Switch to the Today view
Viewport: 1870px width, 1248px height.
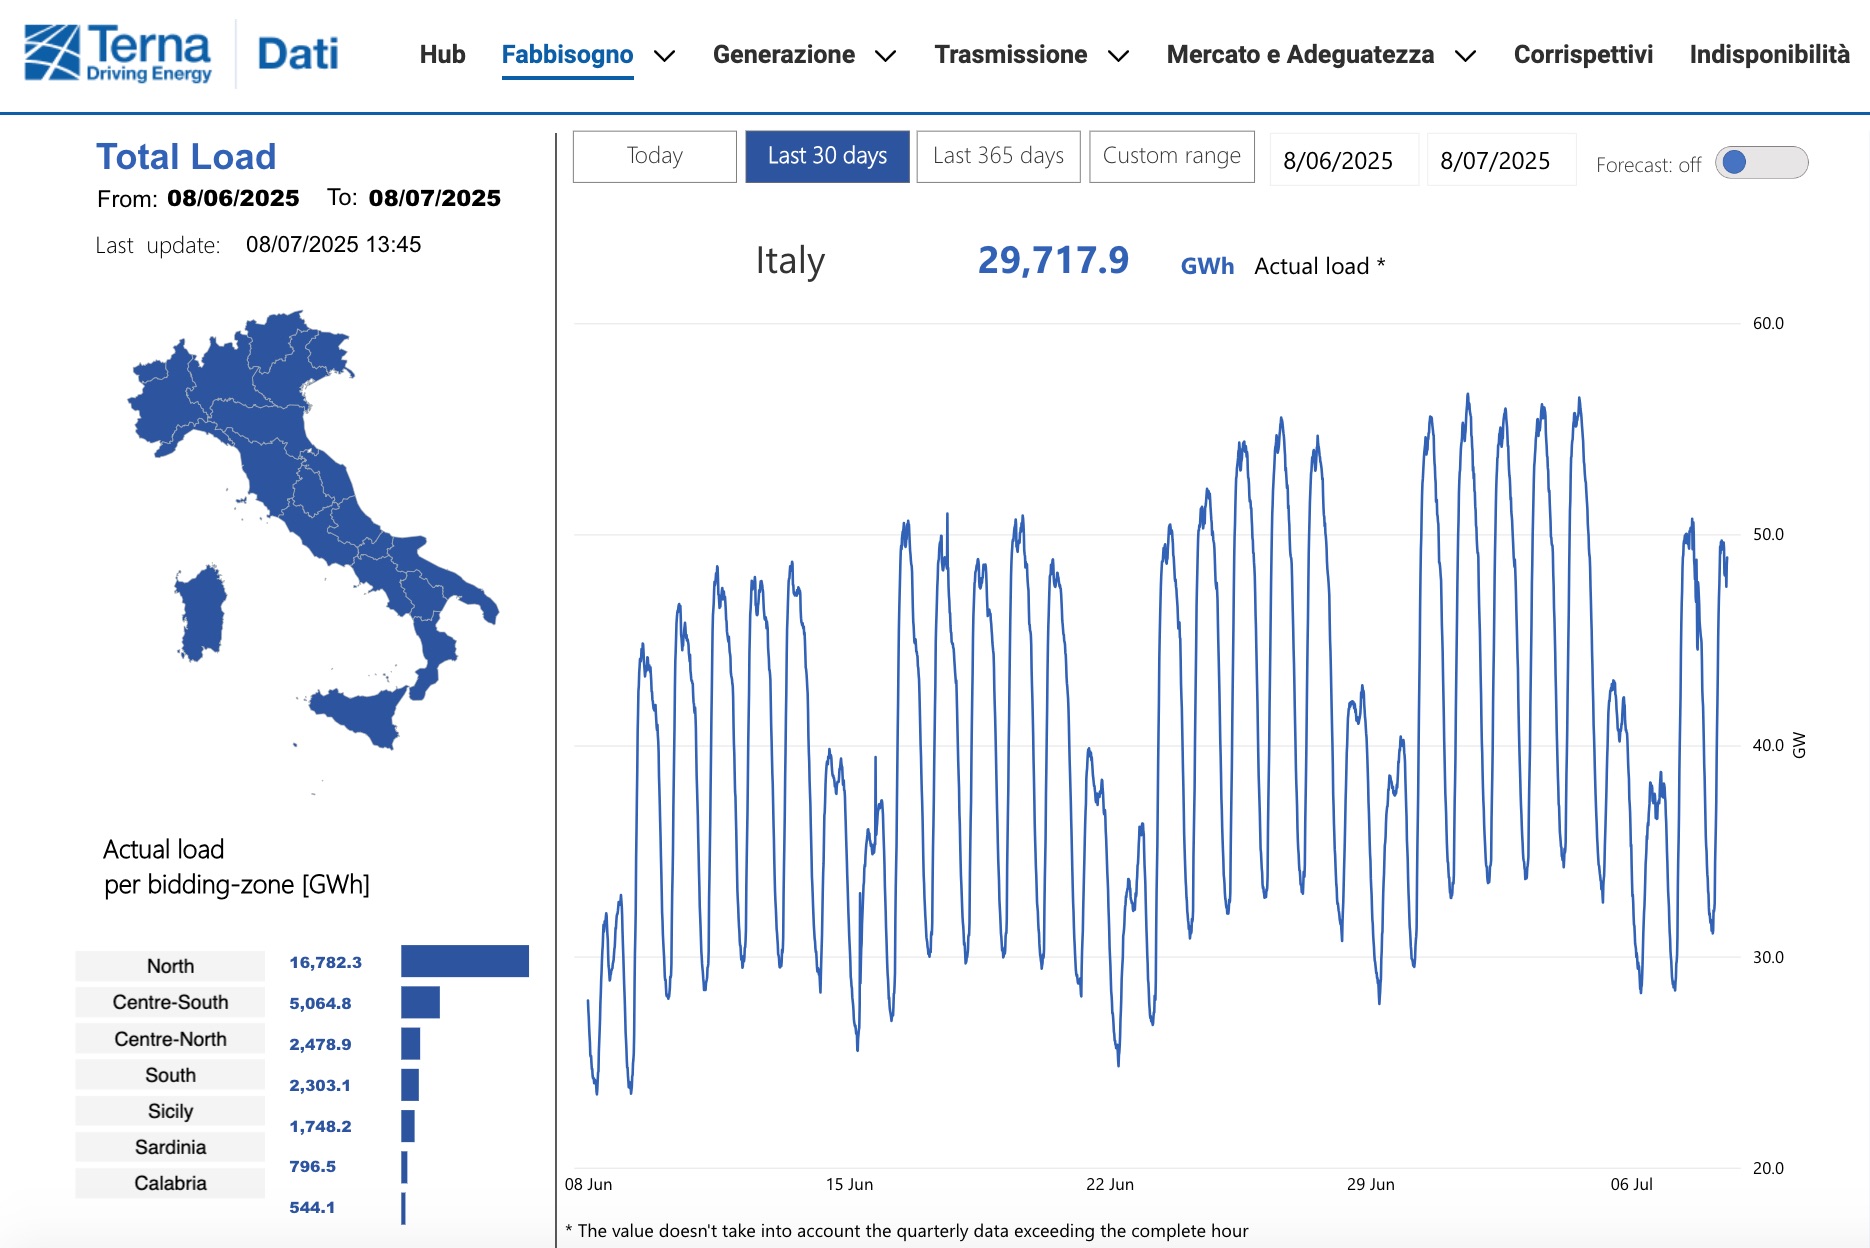pyautogui.click(x=654, y=156)
